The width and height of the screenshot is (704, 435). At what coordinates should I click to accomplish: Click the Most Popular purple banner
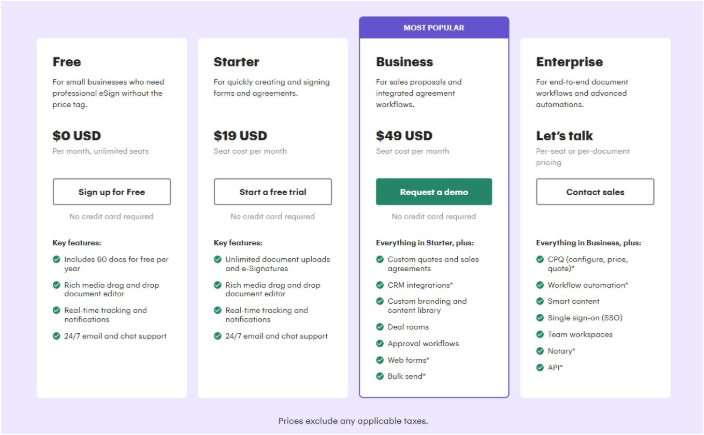pos(433,27)
